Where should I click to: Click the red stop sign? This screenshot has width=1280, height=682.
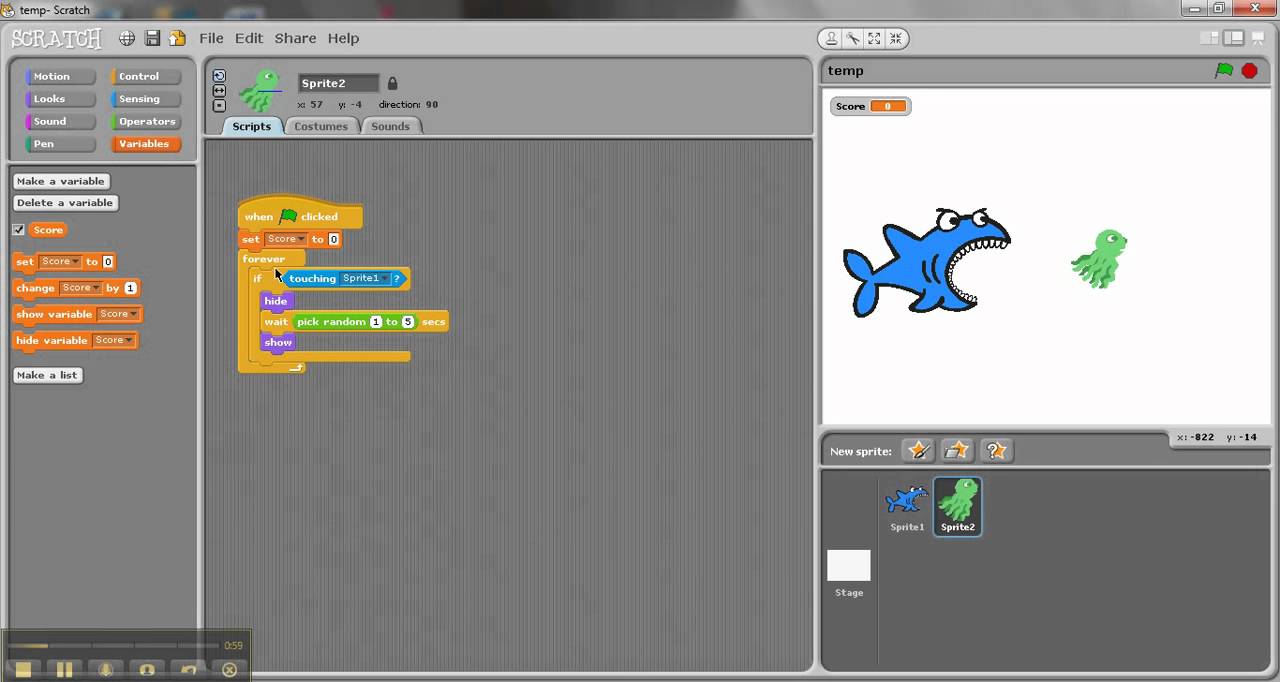point(1249,70)
